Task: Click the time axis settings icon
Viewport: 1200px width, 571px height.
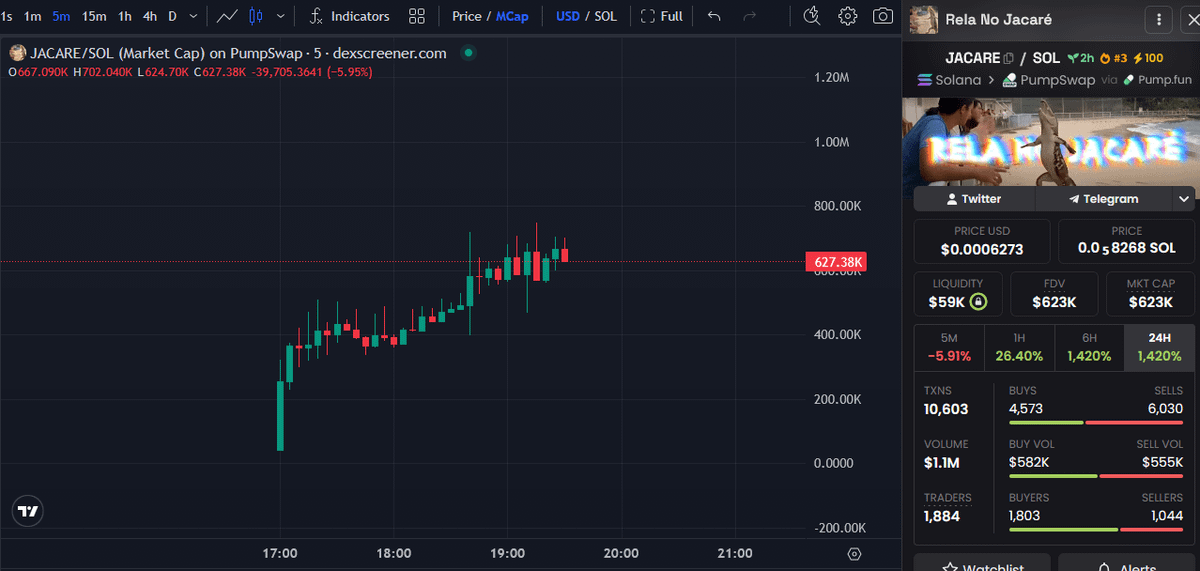Action: tap(854, 553)
